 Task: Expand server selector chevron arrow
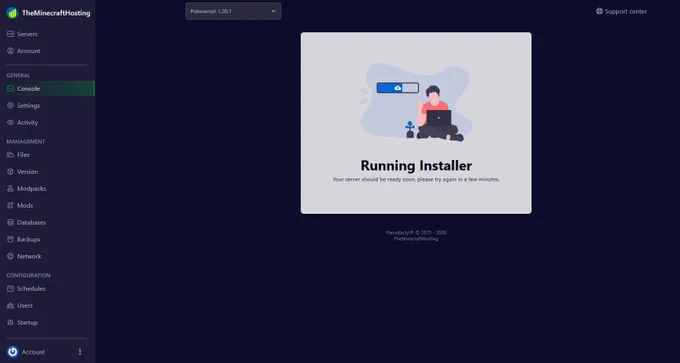click(x=273, y=11)
